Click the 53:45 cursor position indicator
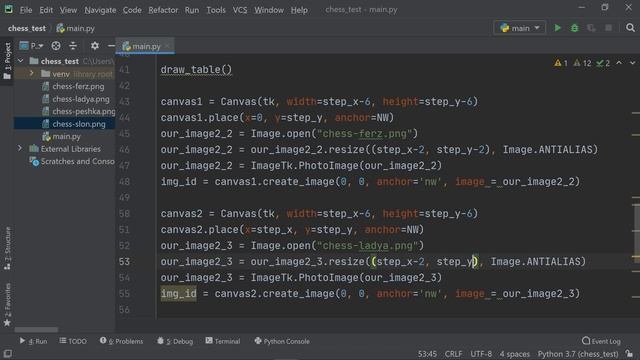Image resolution: width=640 pixels, height=360 pixels. [x=427, y=354]
